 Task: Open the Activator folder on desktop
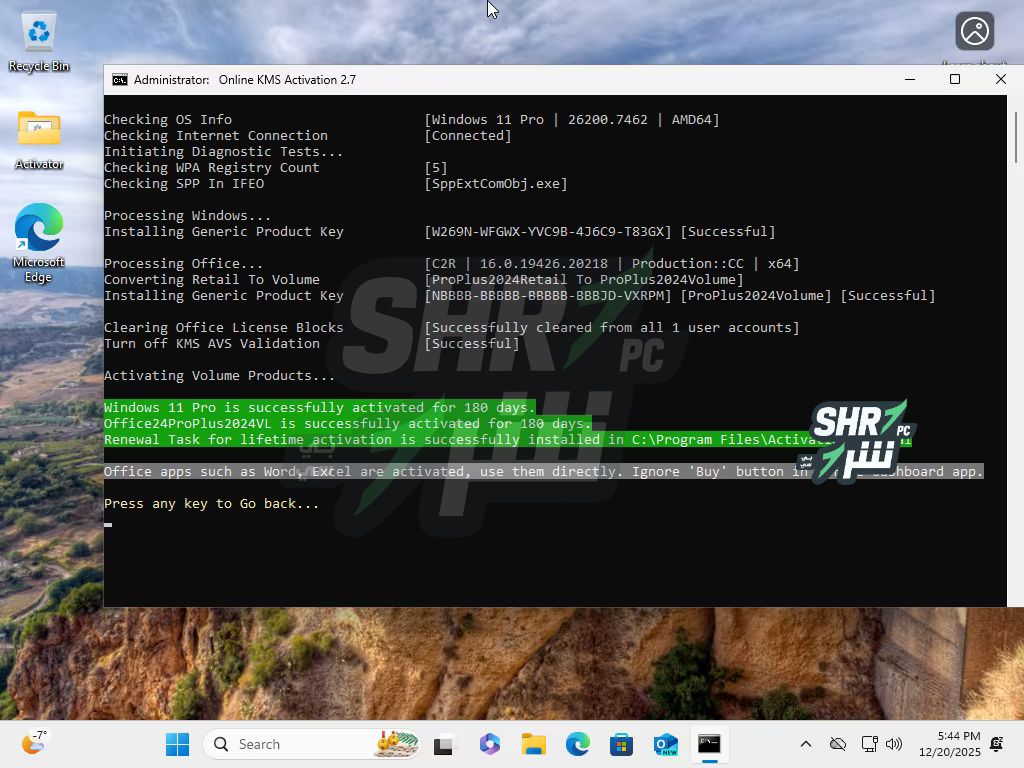pos(39,140)
